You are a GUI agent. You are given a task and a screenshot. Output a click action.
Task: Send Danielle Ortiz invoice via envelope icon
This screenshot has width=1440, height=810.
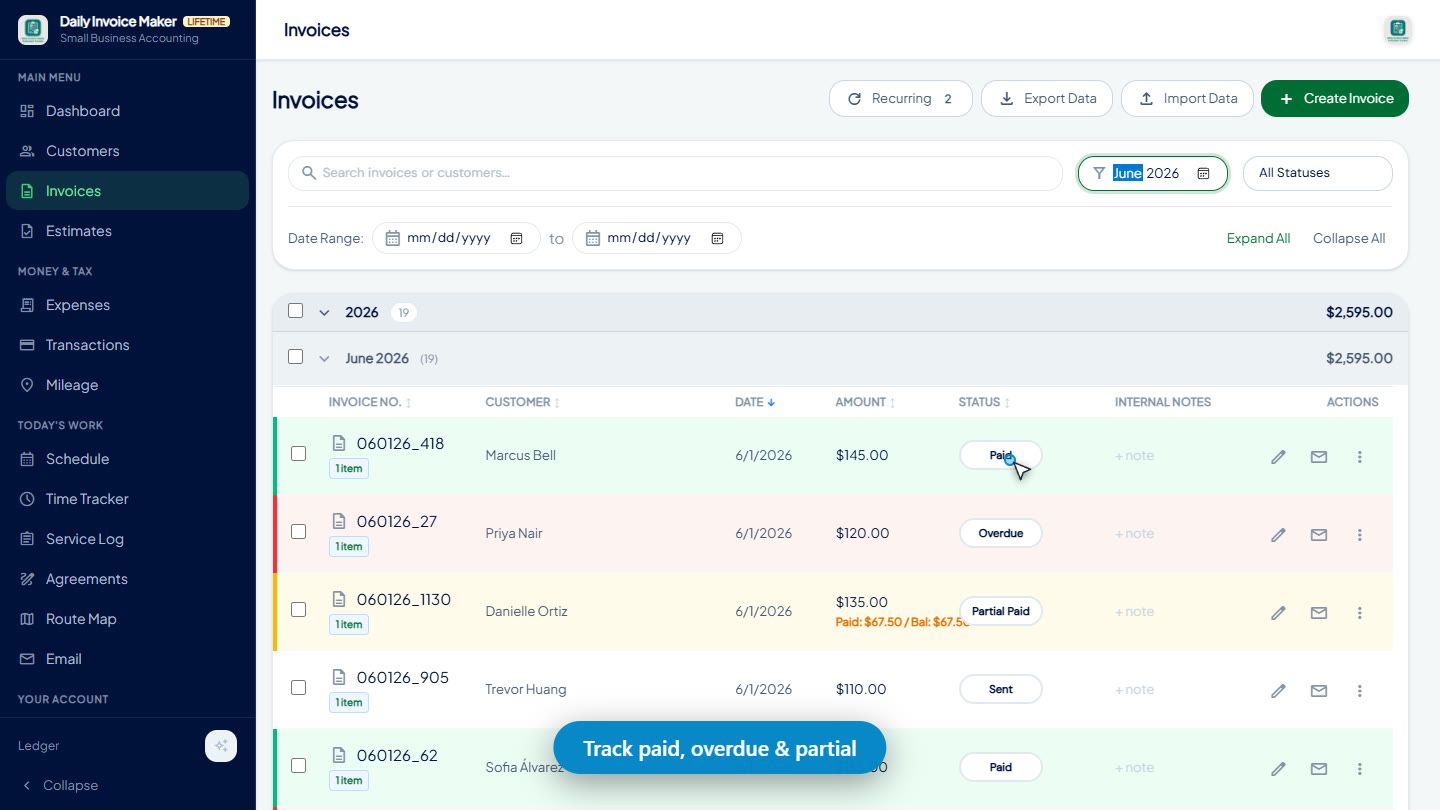point(1319,613)
